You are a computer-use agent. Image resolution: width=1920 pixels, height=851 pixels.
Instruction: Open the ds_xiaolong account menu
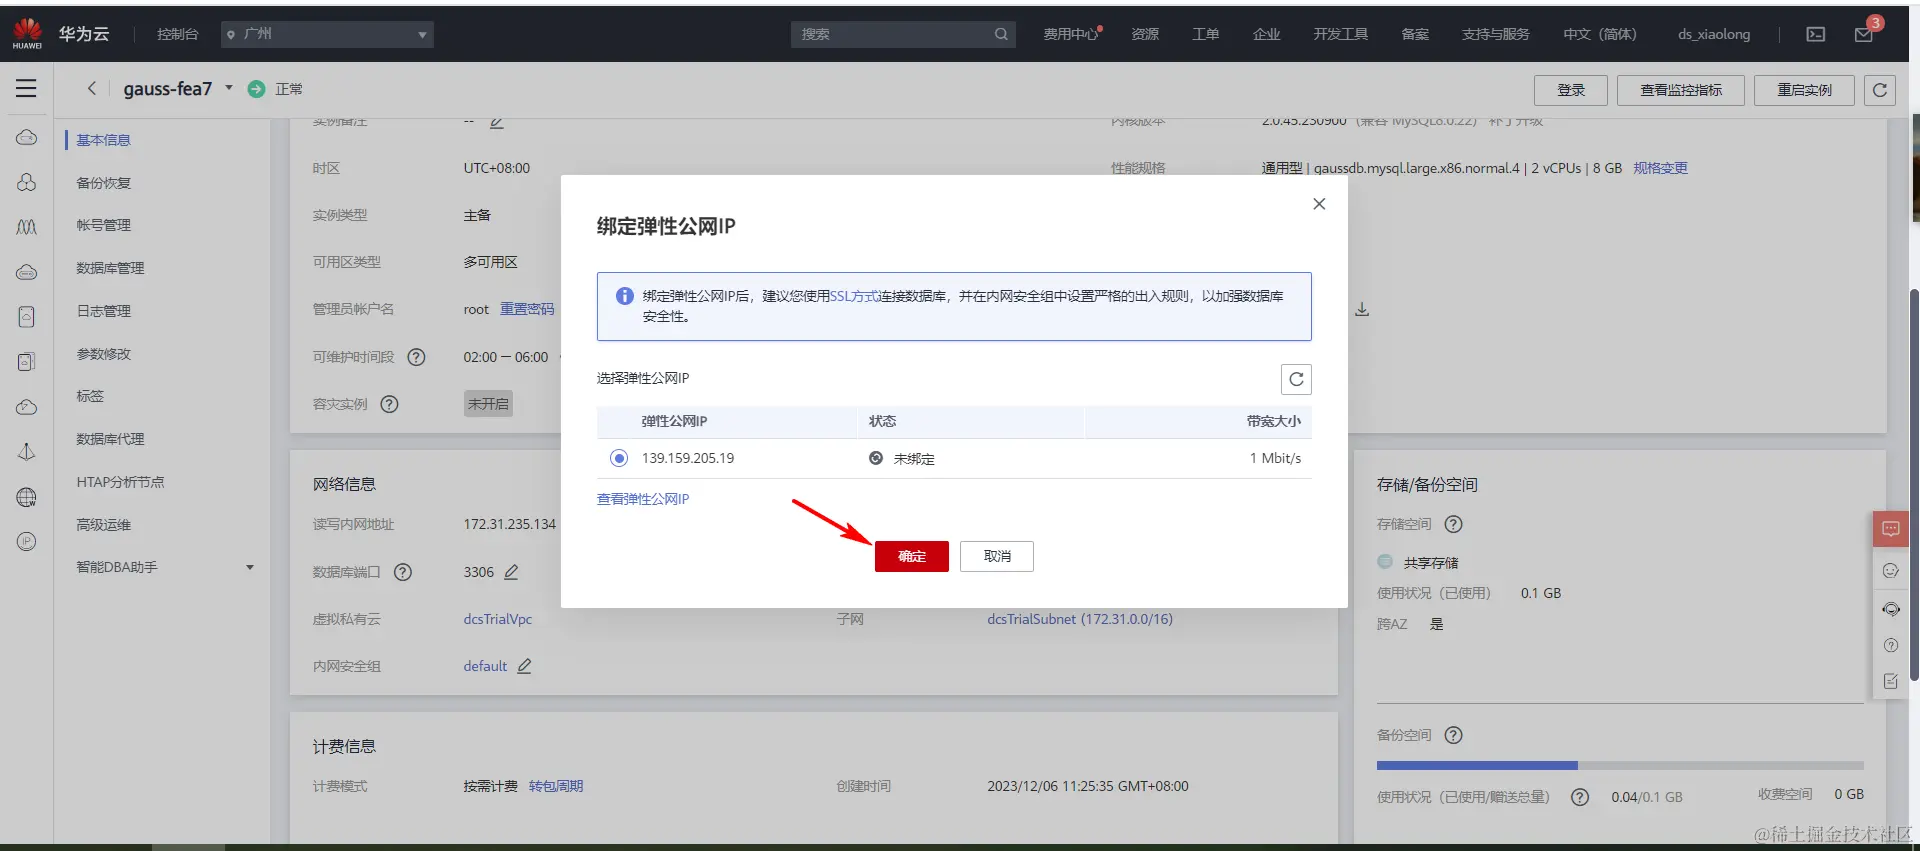click(1714, 34)
